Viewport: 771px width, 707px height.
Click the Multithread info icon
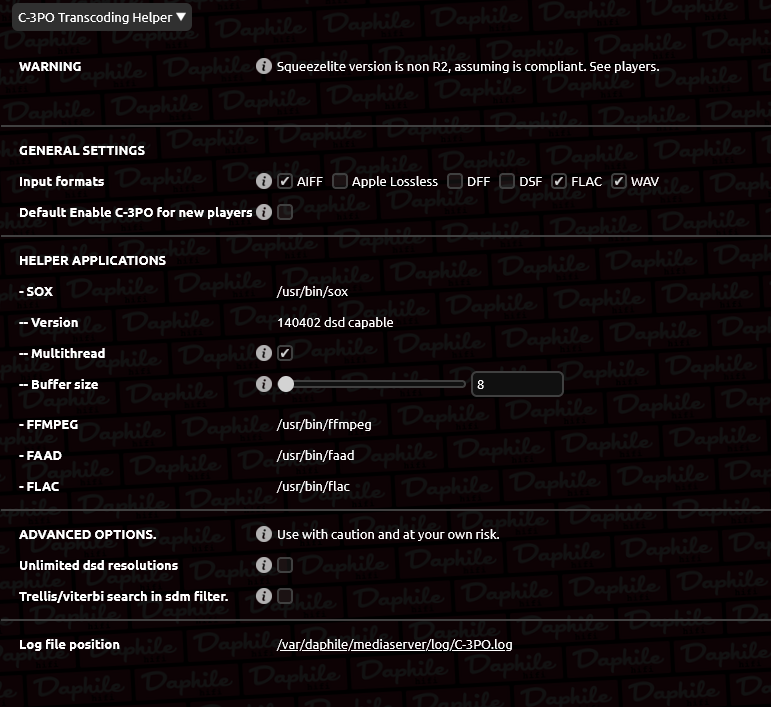[x=264, y=353]
